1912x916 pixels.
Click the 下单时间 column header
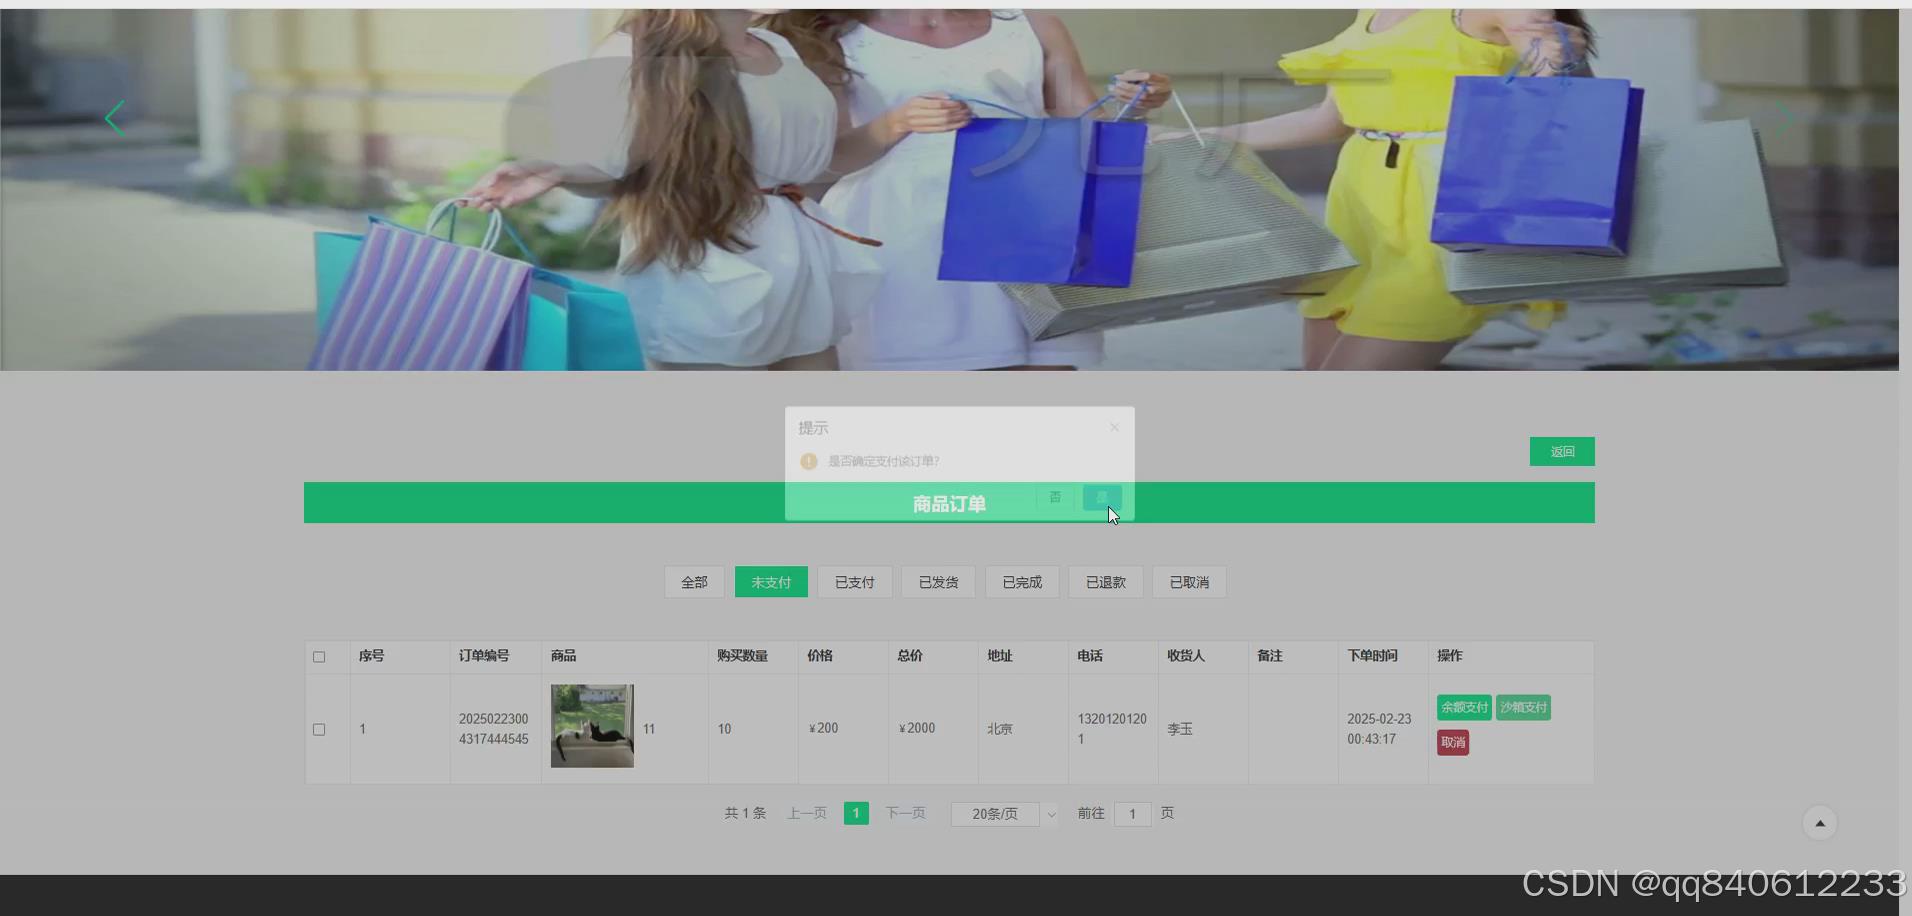pos(1372,656)
